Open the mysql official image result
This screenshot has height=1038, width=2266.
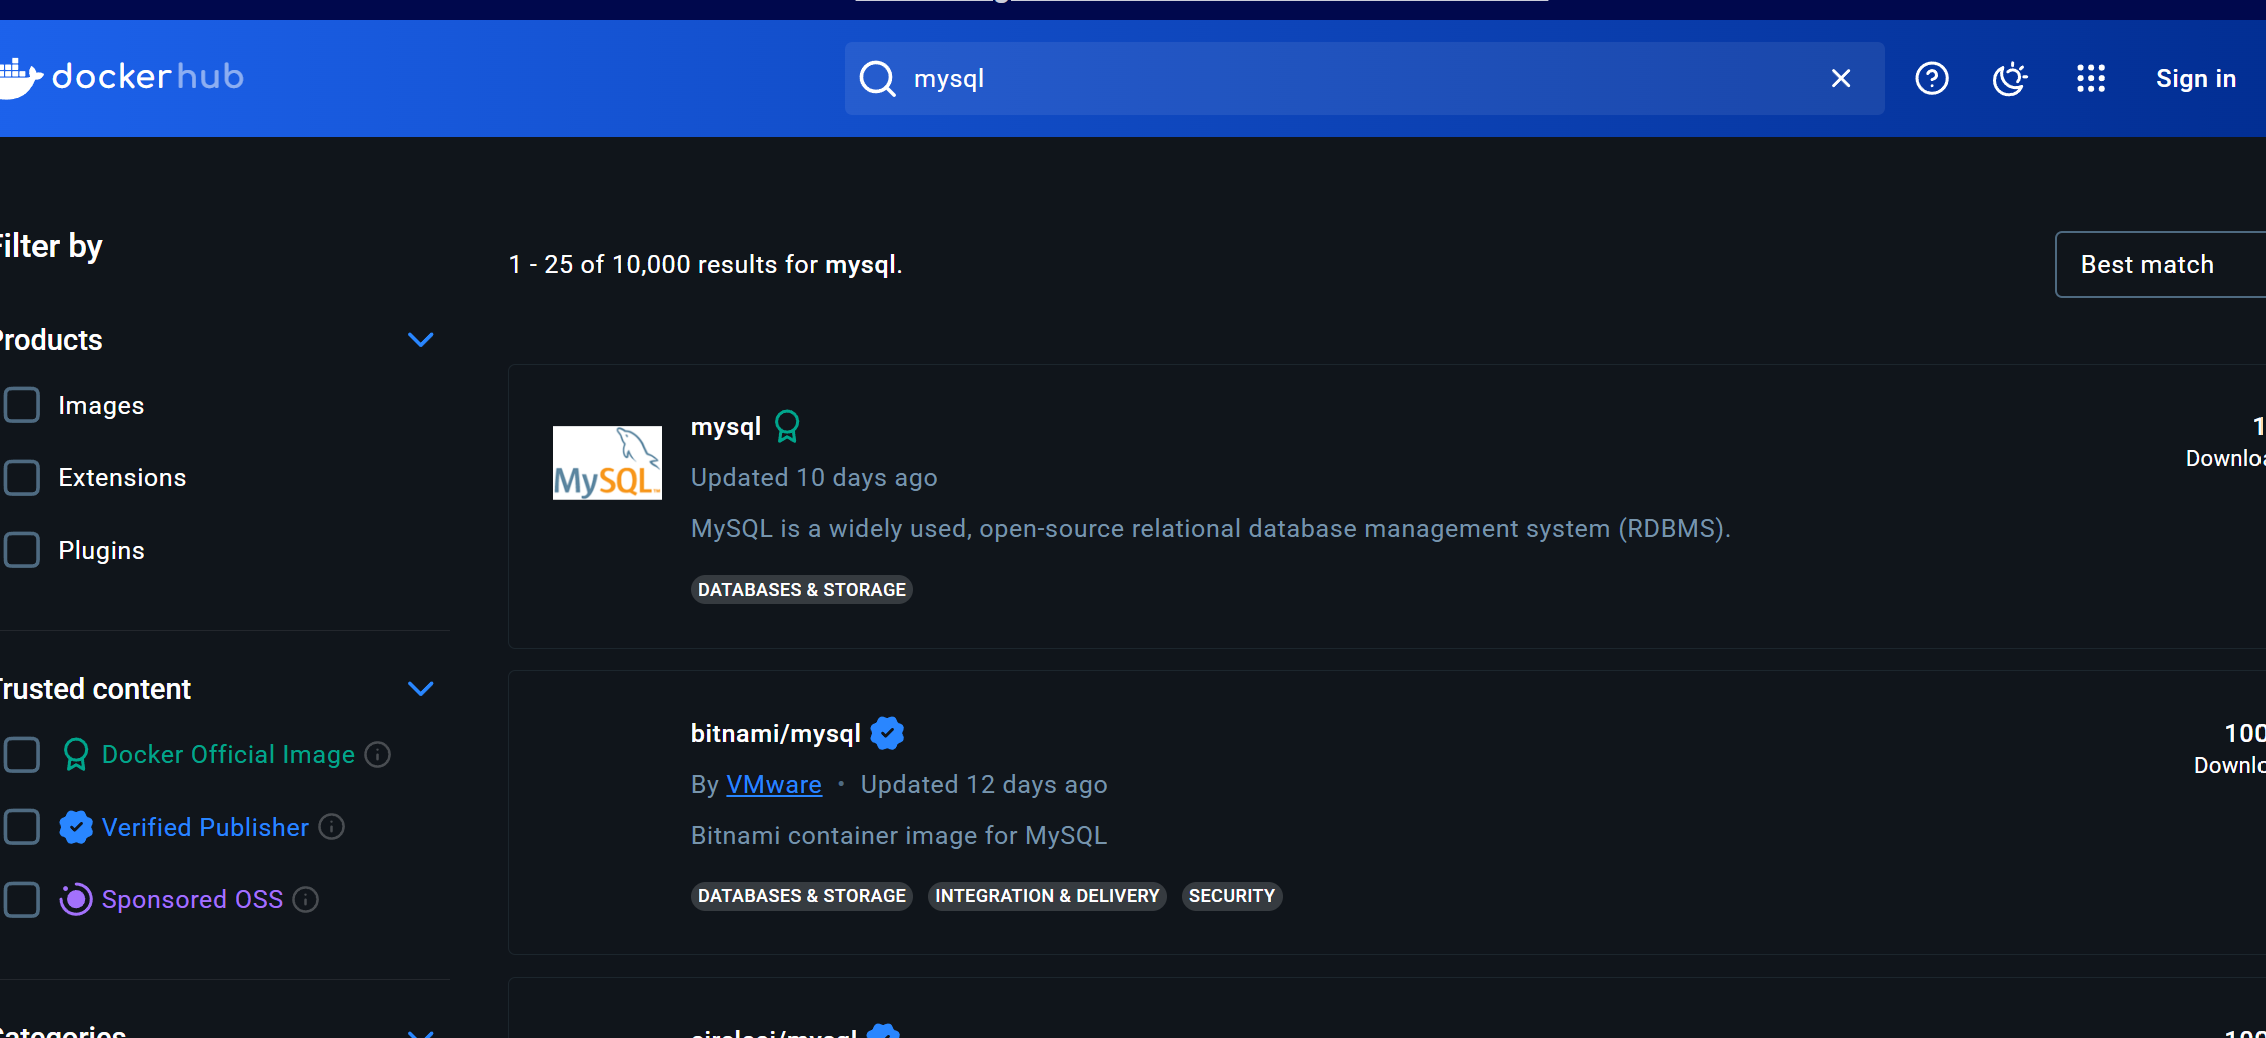(726, 427)
